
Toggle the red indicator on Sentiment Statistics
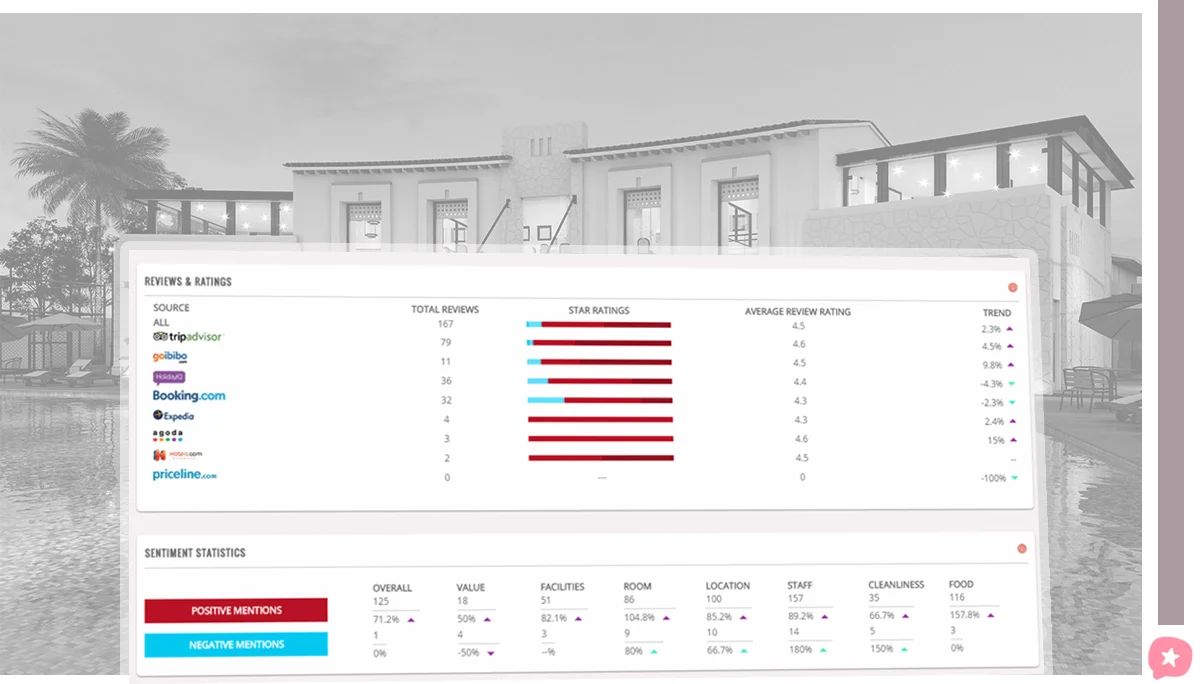click(1022, 548)
